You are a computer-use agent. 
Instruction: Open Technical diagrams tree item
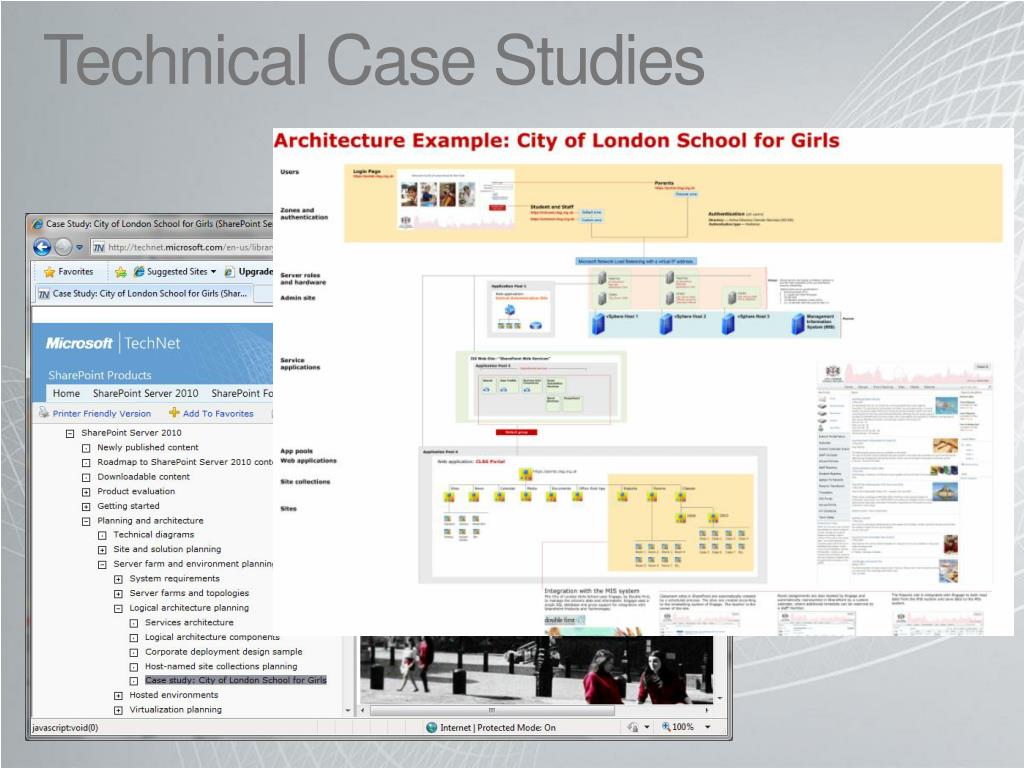tap(153, 534)
